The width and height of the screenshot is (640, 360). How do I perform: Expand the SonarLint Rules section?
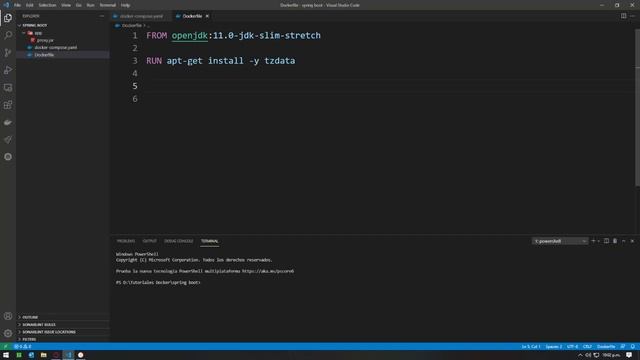point(62,324)
